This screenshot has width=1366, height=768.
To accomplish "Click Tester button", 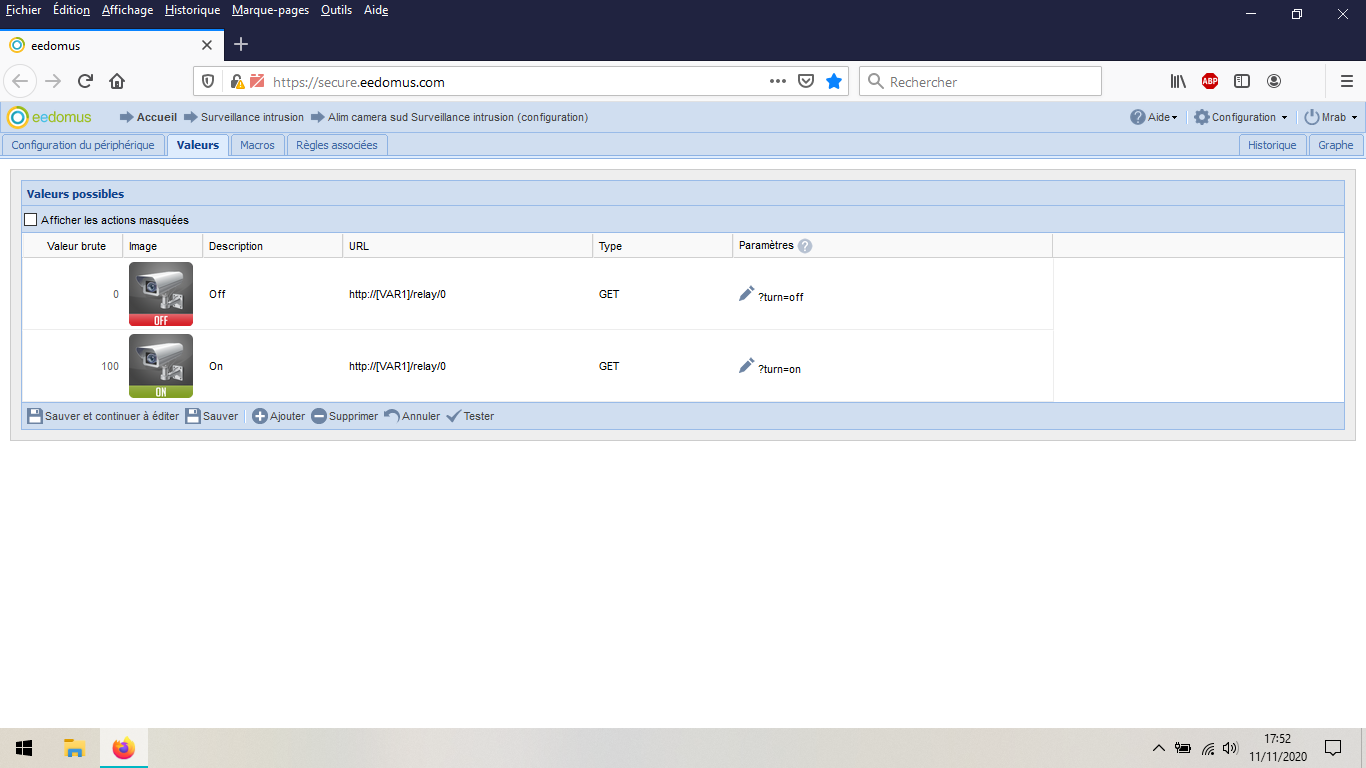I will [x=470, y=416].
